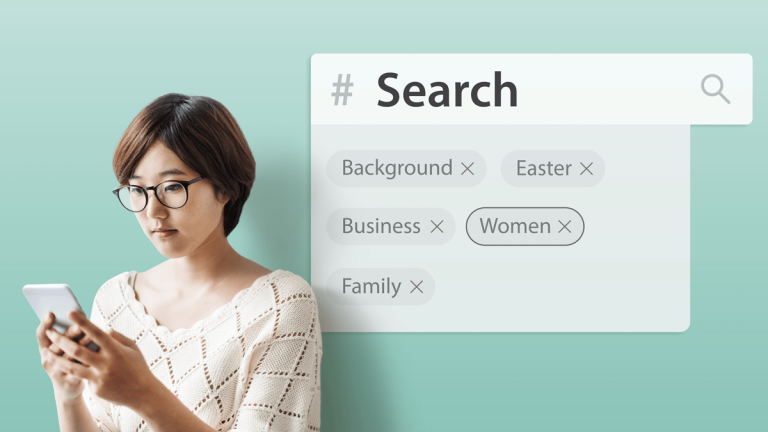Viewport: 768px width, 432px height.
Task: Remove the Background tag with its X
Action: [x=467, y=169]
